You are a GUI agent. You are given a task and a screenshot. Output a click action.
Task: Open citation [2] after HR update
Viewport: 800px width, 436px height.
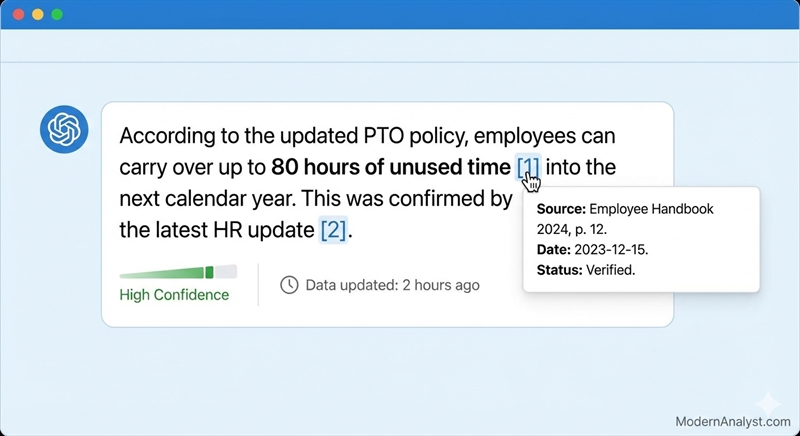tap(333, 230)
